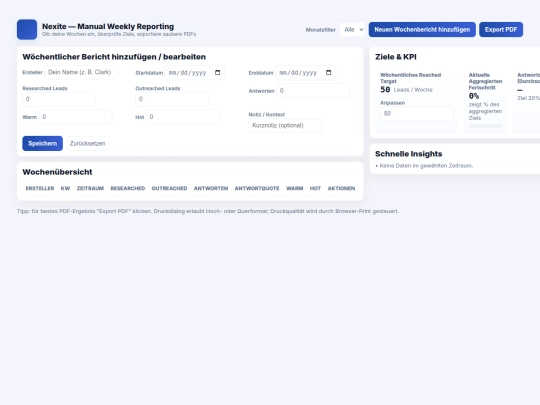540x405 pixels.
Task: Click the Enddatum date field
Action: (306, 73)
